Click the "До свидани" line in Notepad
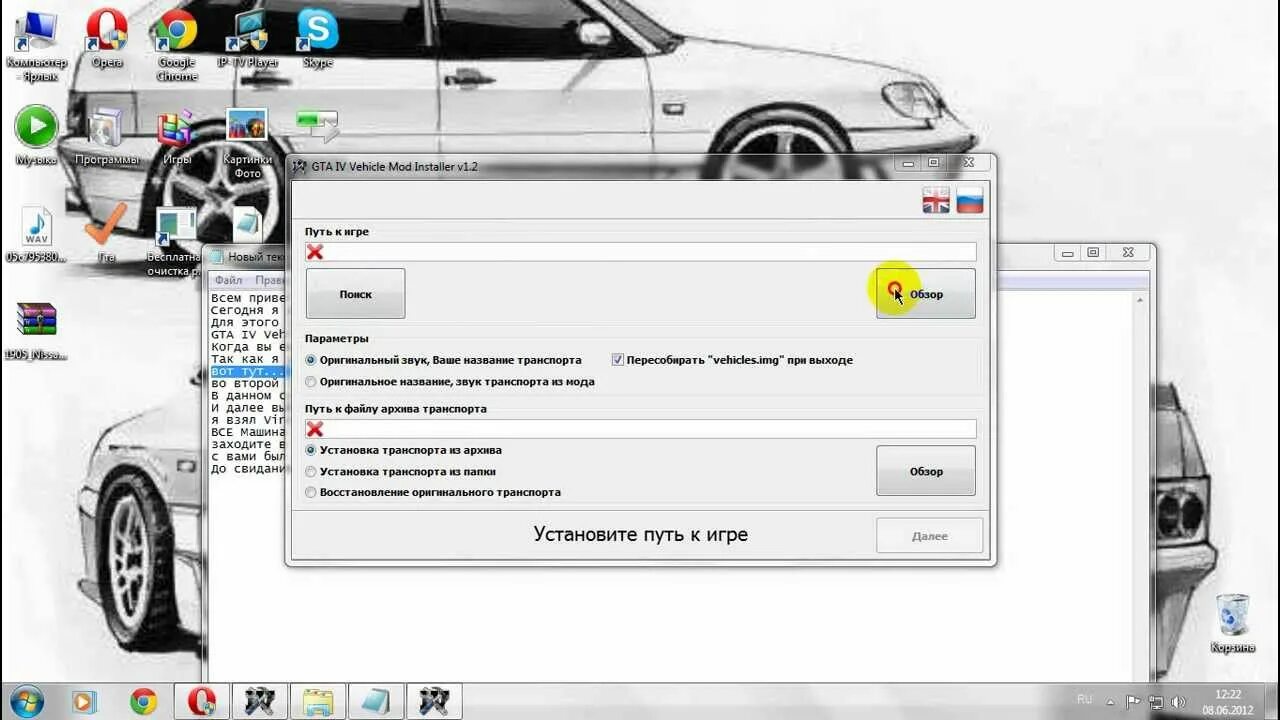The height and width of the screenshot is (720, 1280). [x=247, y=468]
